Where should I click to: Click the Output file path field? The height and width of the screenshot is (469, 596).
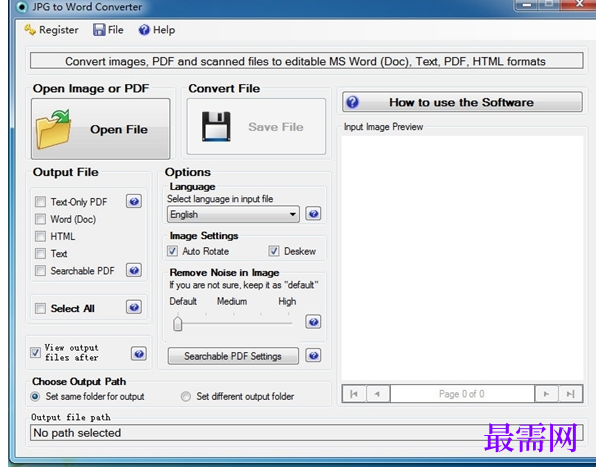(306, 433)
